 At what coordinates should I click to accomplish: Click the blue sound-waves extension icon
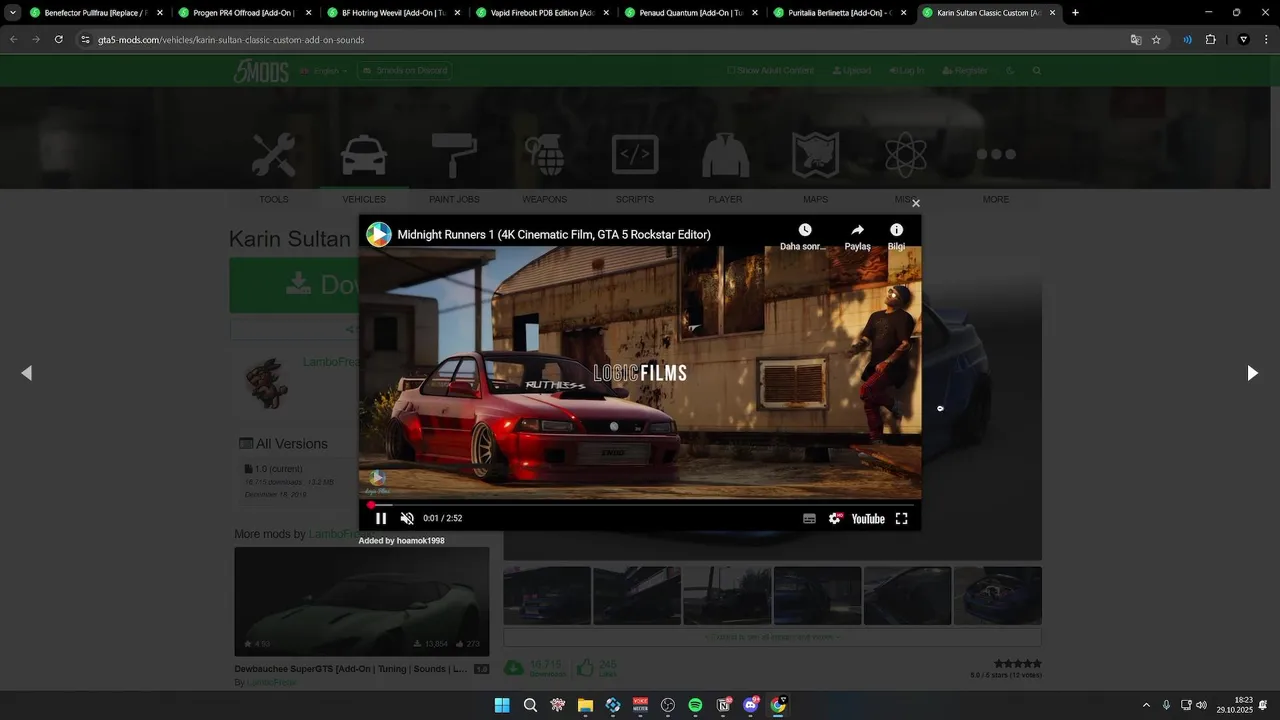pos(1187,40)
